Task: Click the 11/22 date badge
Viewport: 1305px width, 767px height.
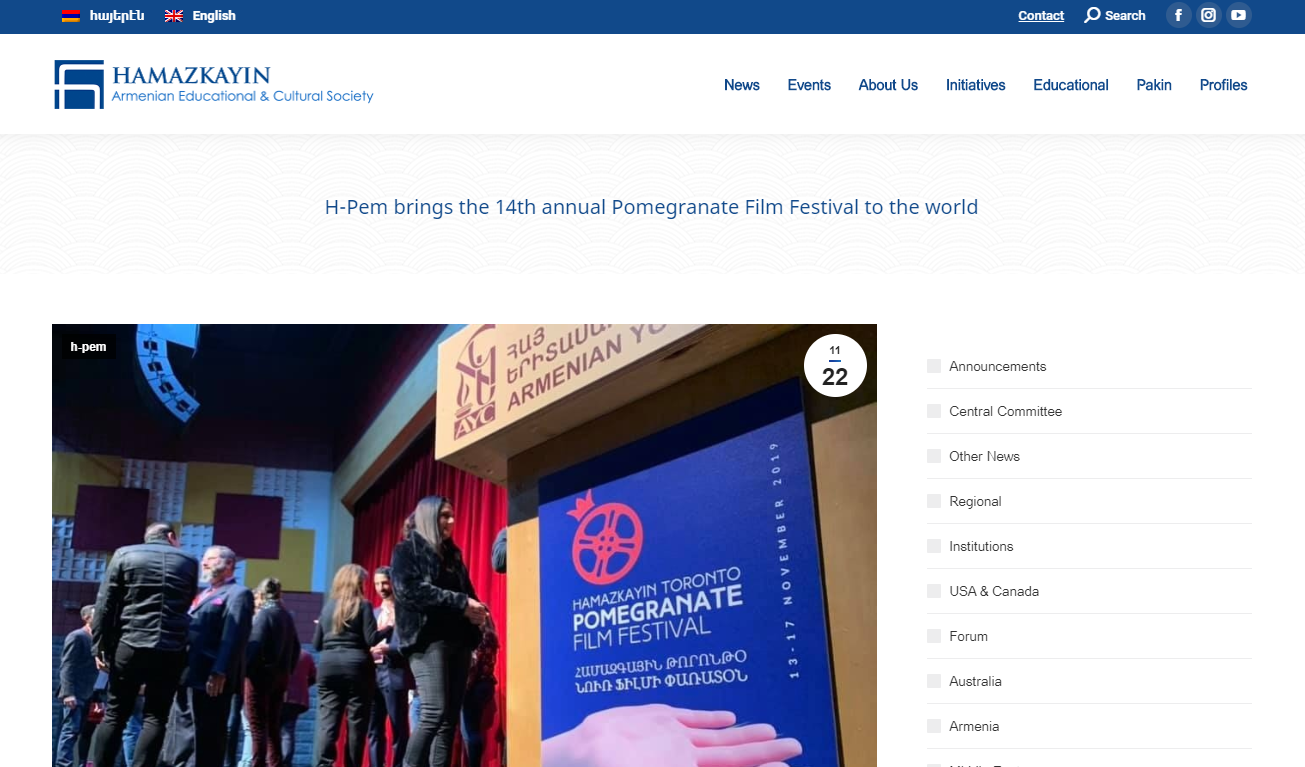Action: pos(835,366)
